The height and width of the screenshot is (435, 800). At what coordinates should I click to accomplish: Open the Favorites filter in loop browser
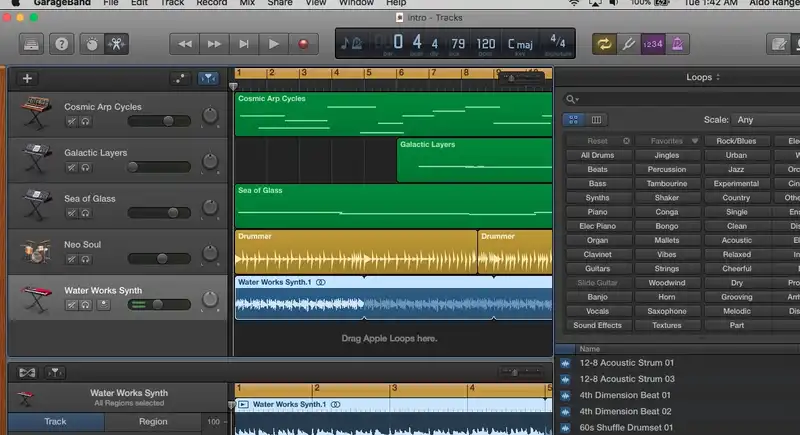(x=667, y=141)
